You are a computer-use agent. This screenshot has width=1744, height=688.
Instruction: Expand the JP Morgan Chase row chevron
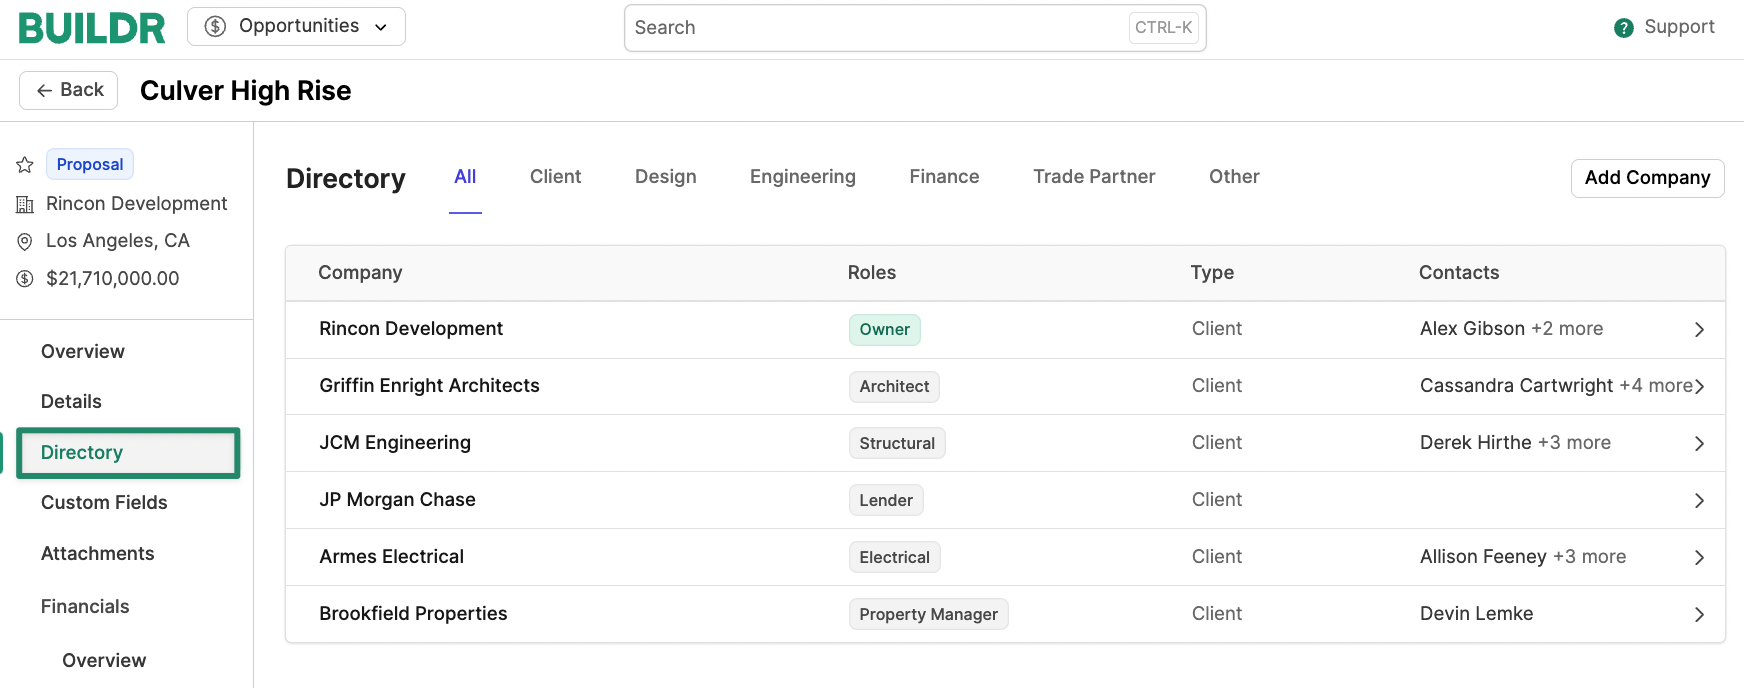pyautogui.click(x=1699, y=501)
